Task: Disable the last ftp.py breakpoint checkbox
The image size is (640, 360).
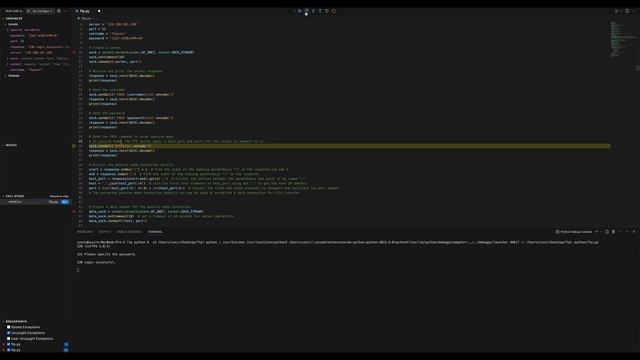Action: pos(9,350)
